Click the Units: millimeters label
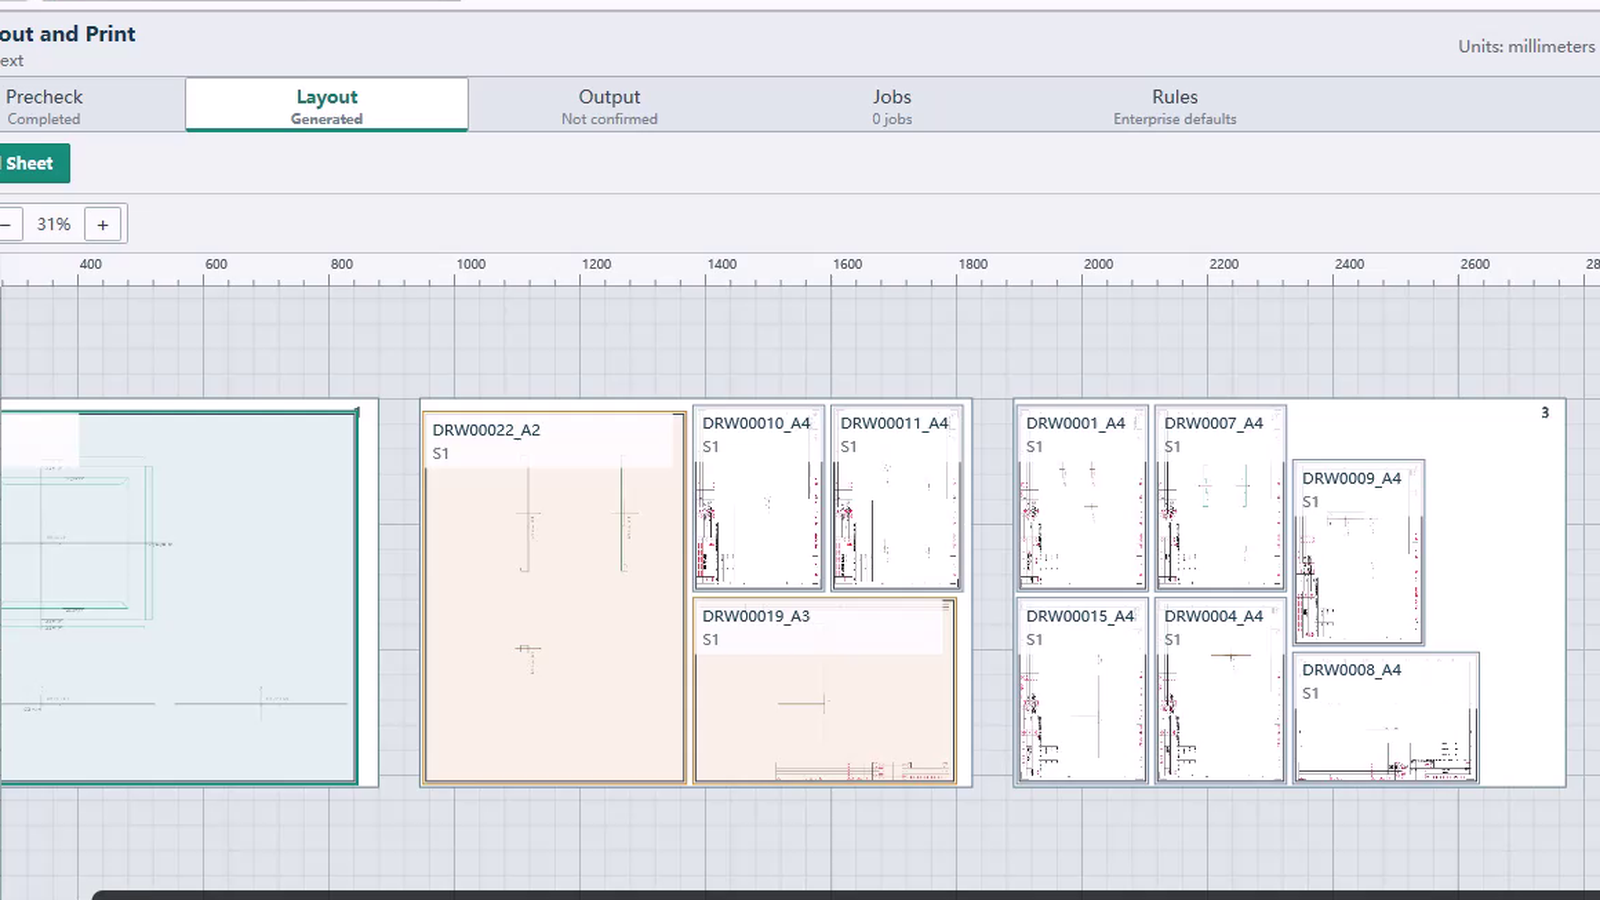The height and width of the screenshot is (900, 1600). 1526,46
